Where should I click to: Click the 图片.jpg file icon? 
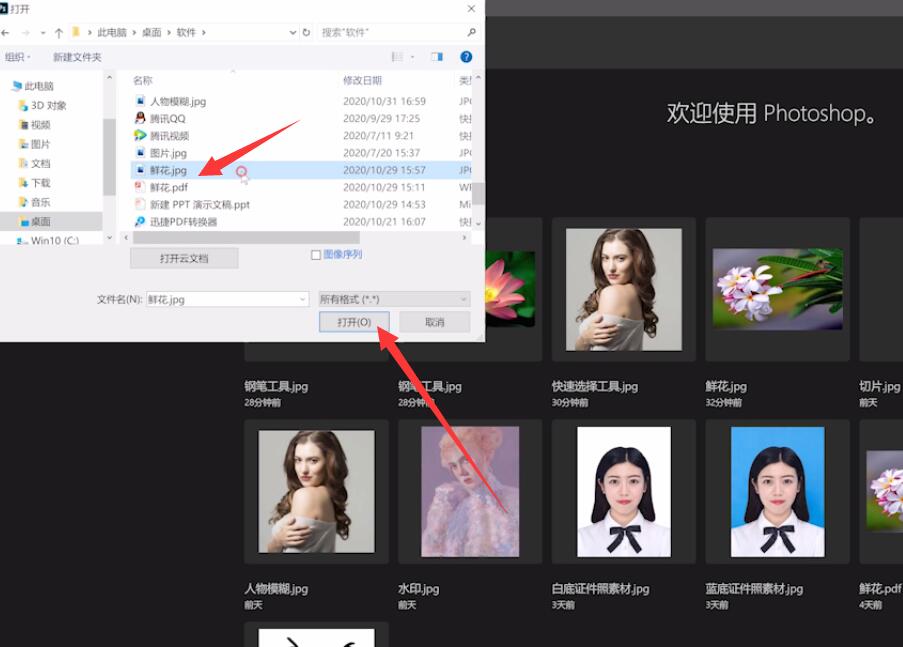point(140,153)
